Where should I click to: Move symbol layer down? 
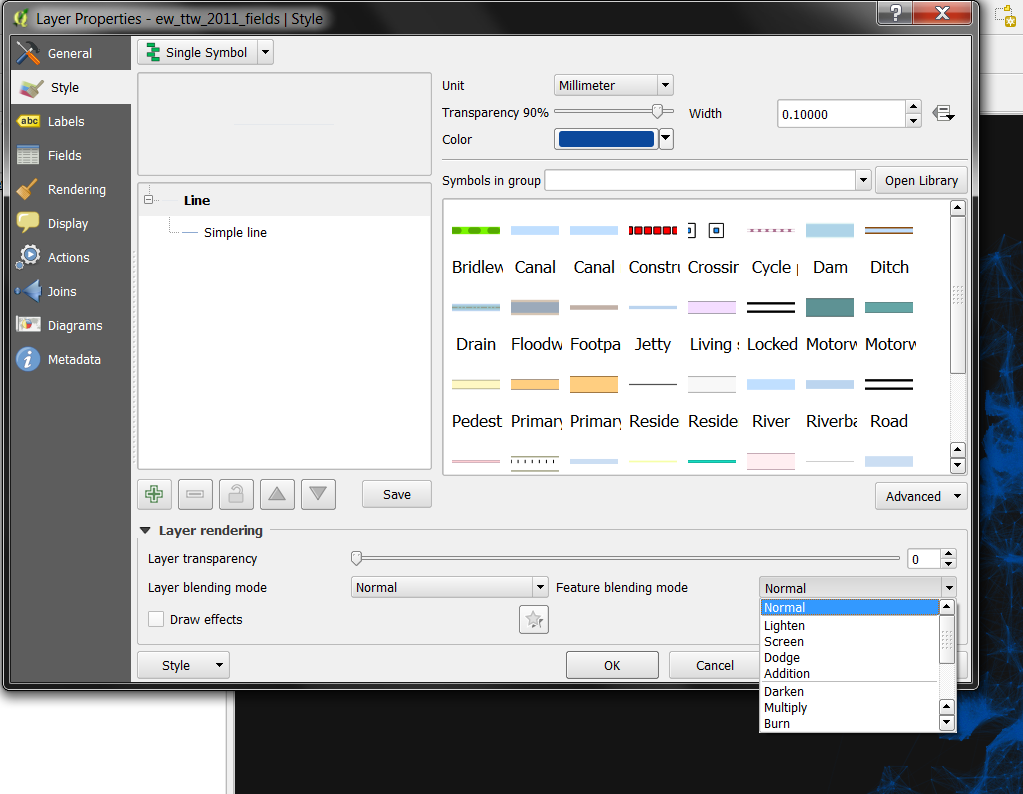318,495
